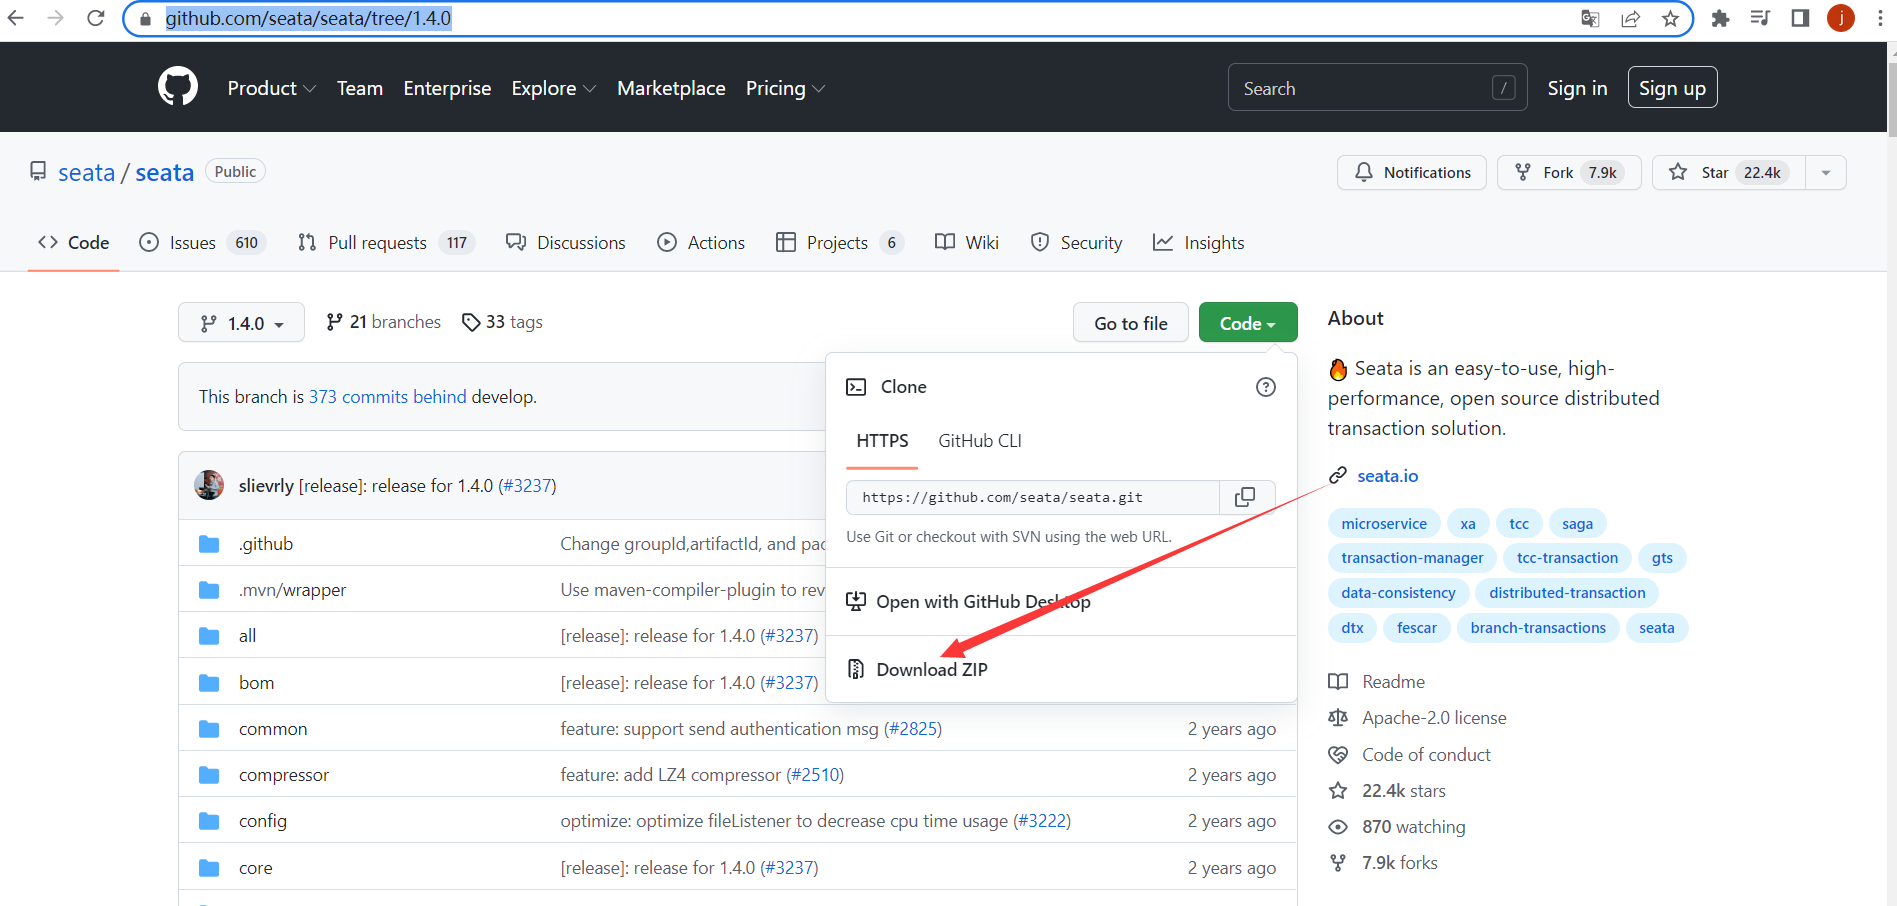Viewport: 1897px width, 906px height.
Task: Open the Team nav link
Action: [x=360, y=88]
